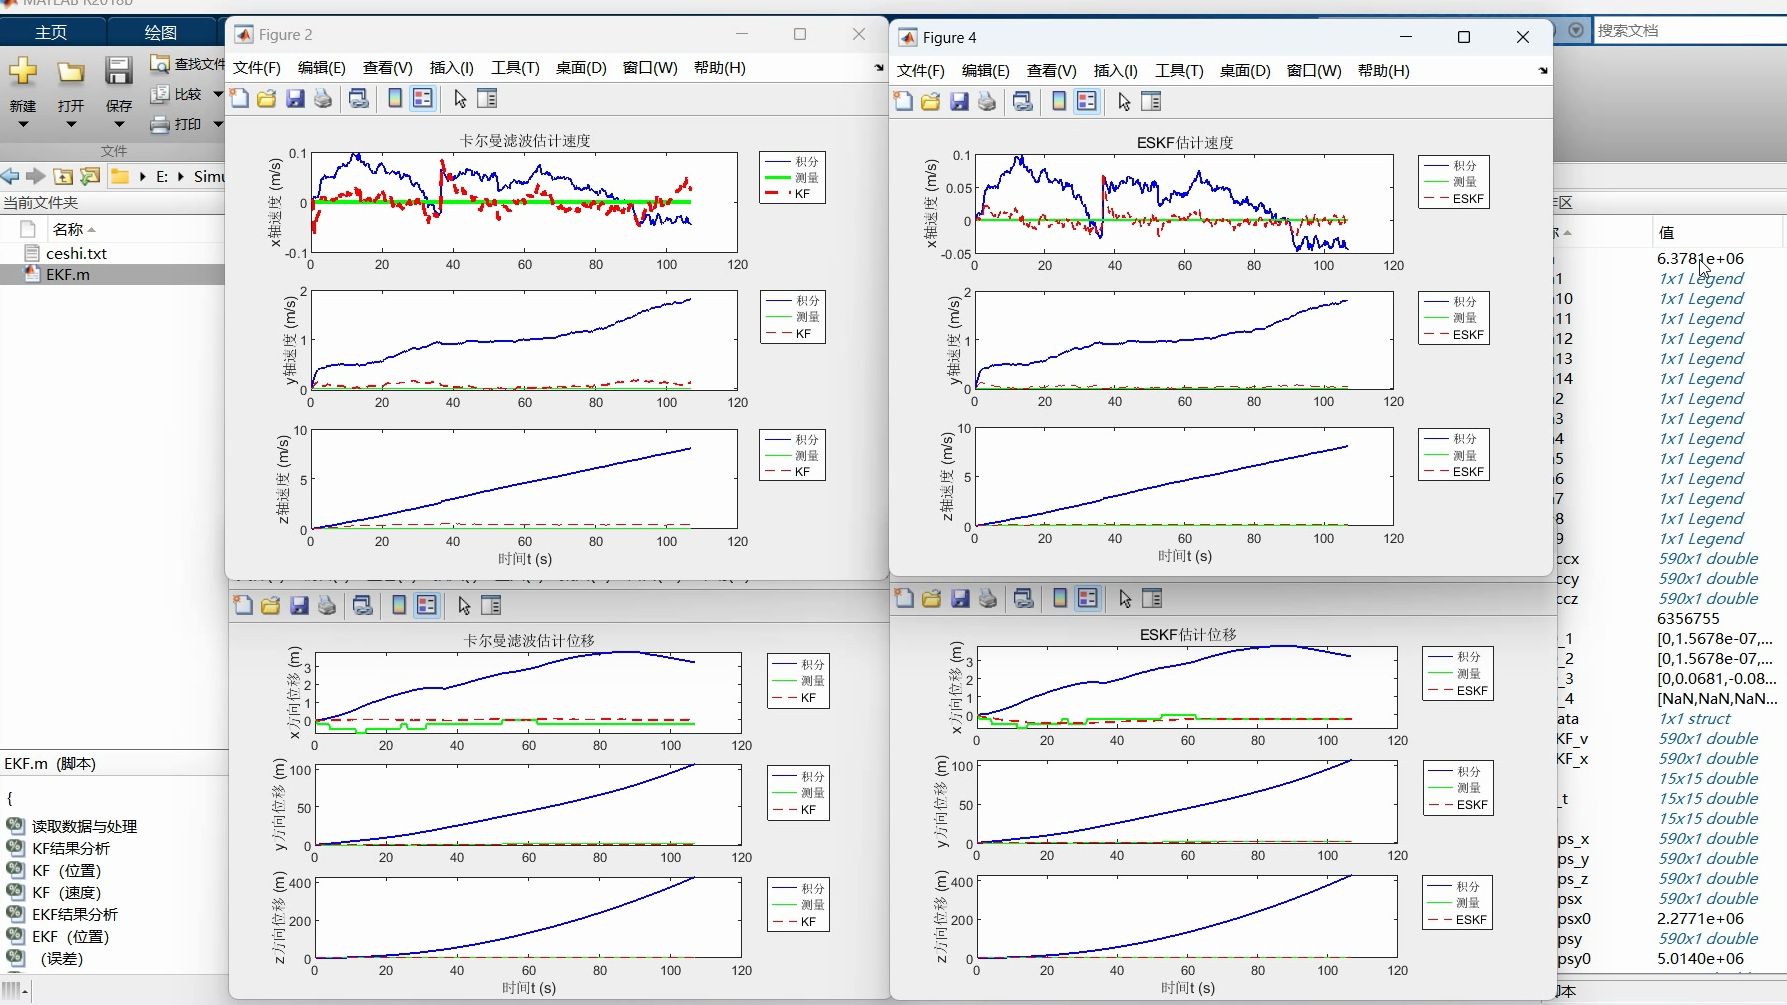Viewport: 1787px width, 1005px height.
Task: Sort by Name (名称) column header
Action: (x=74, y=229)
